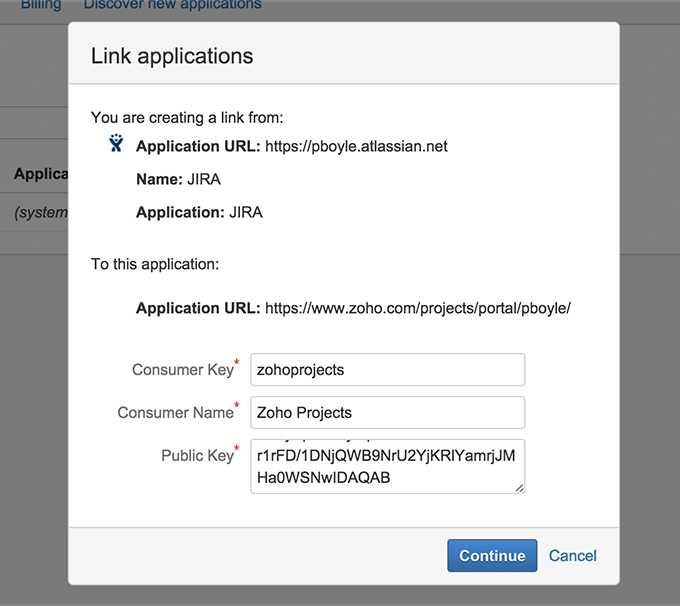Click the JIRA logo icon in the dialog
Screen dimensions: 680x606
116,144
